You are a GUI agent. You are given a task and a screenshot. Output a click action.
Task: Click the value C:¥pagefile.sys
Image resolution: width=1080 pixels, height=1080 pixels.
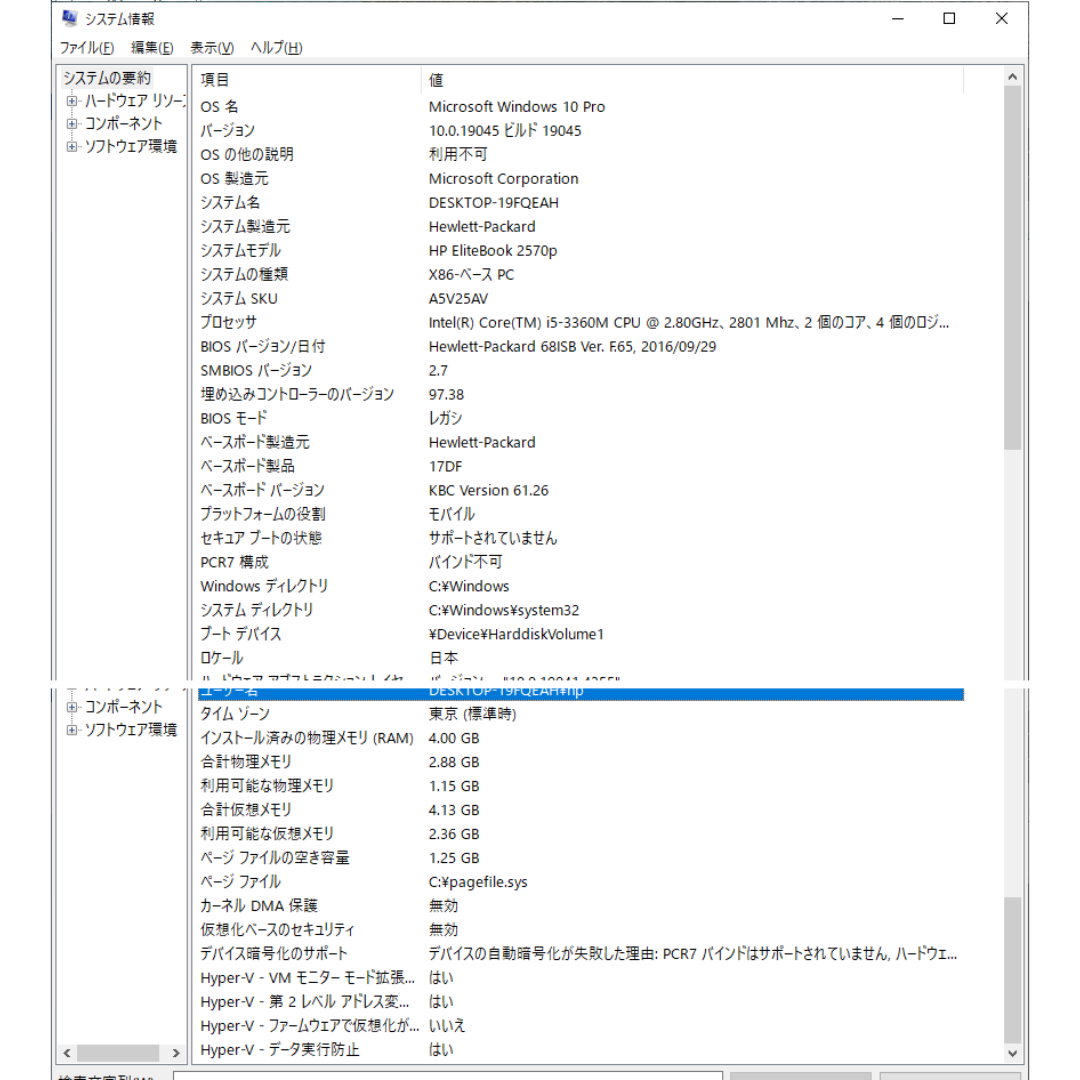tap(478, 882)
